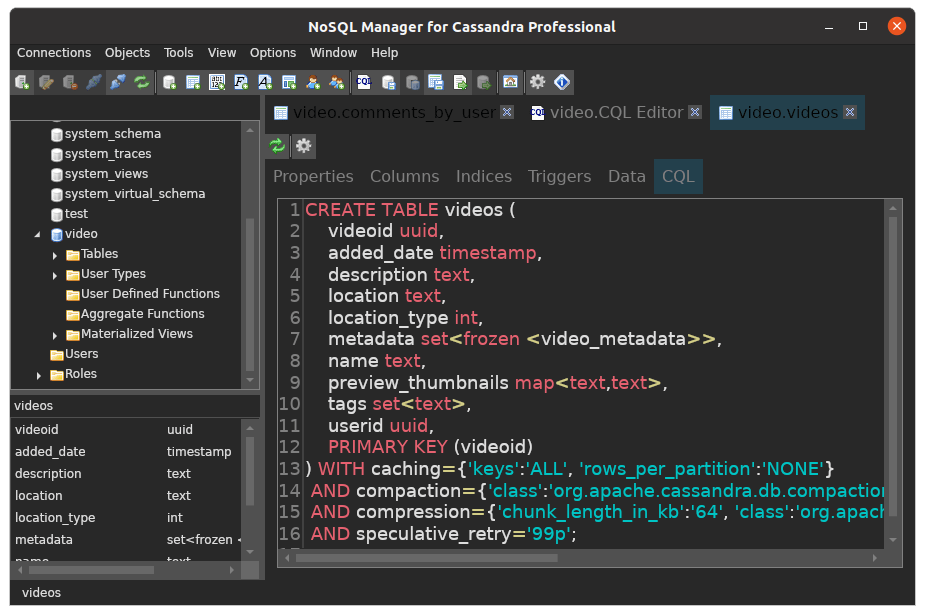Click the blue info icon in toolbar

point(562,82)
